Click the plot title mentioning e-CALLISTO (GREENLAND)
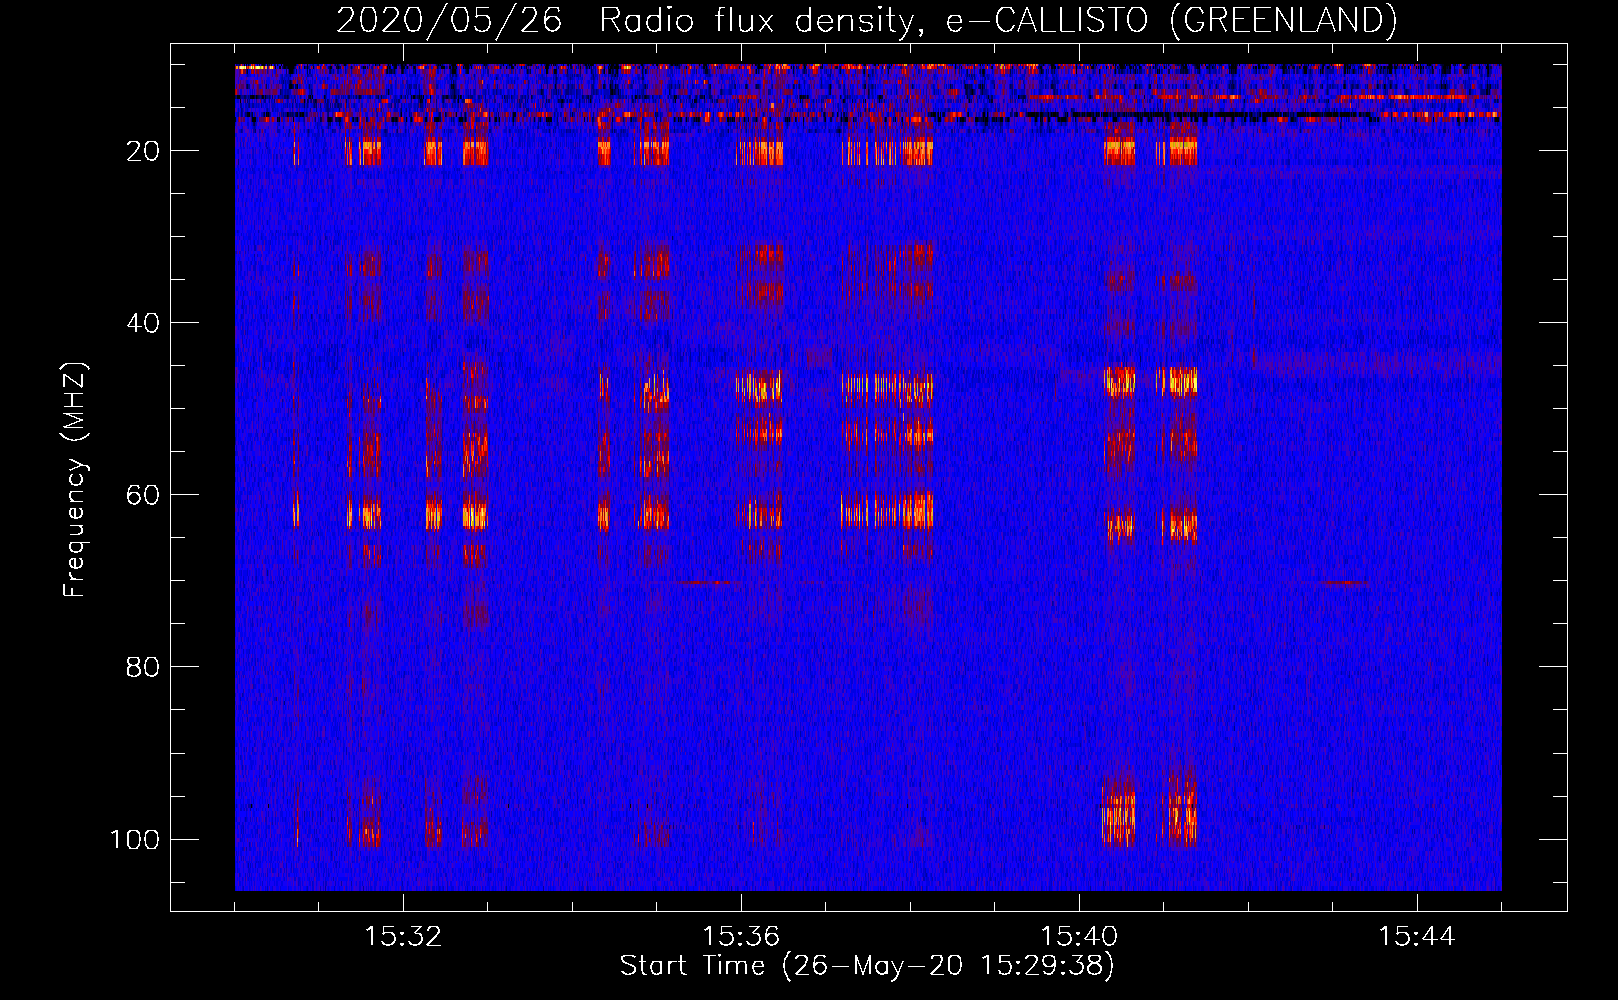Screen dimensions: 1618x1000 click(866, 20)
